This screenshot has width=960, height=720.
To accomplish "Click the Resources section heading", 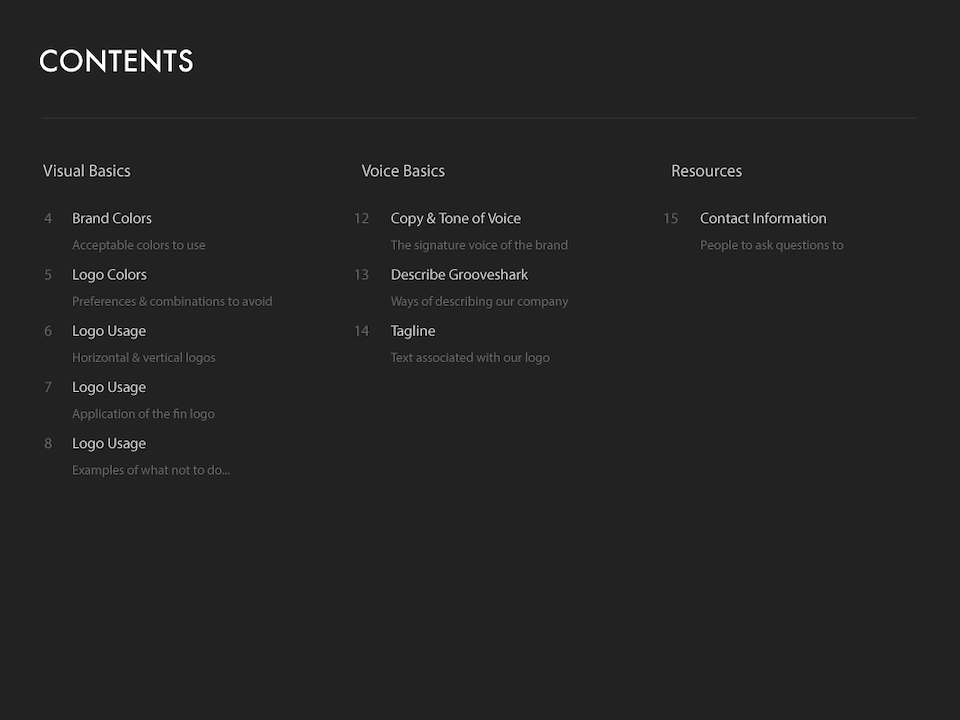I will (x=706, y=171).
